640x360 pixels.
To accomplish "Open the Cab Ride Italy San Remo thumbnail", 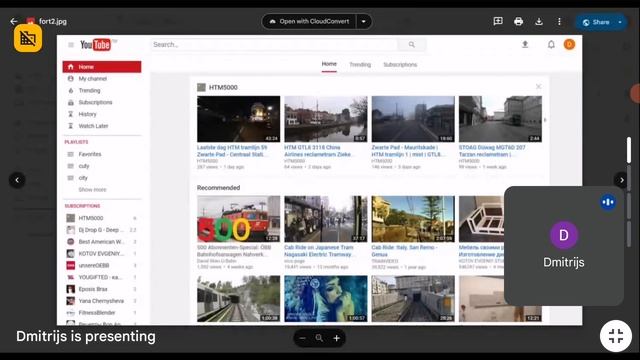I will coord(413,219).
